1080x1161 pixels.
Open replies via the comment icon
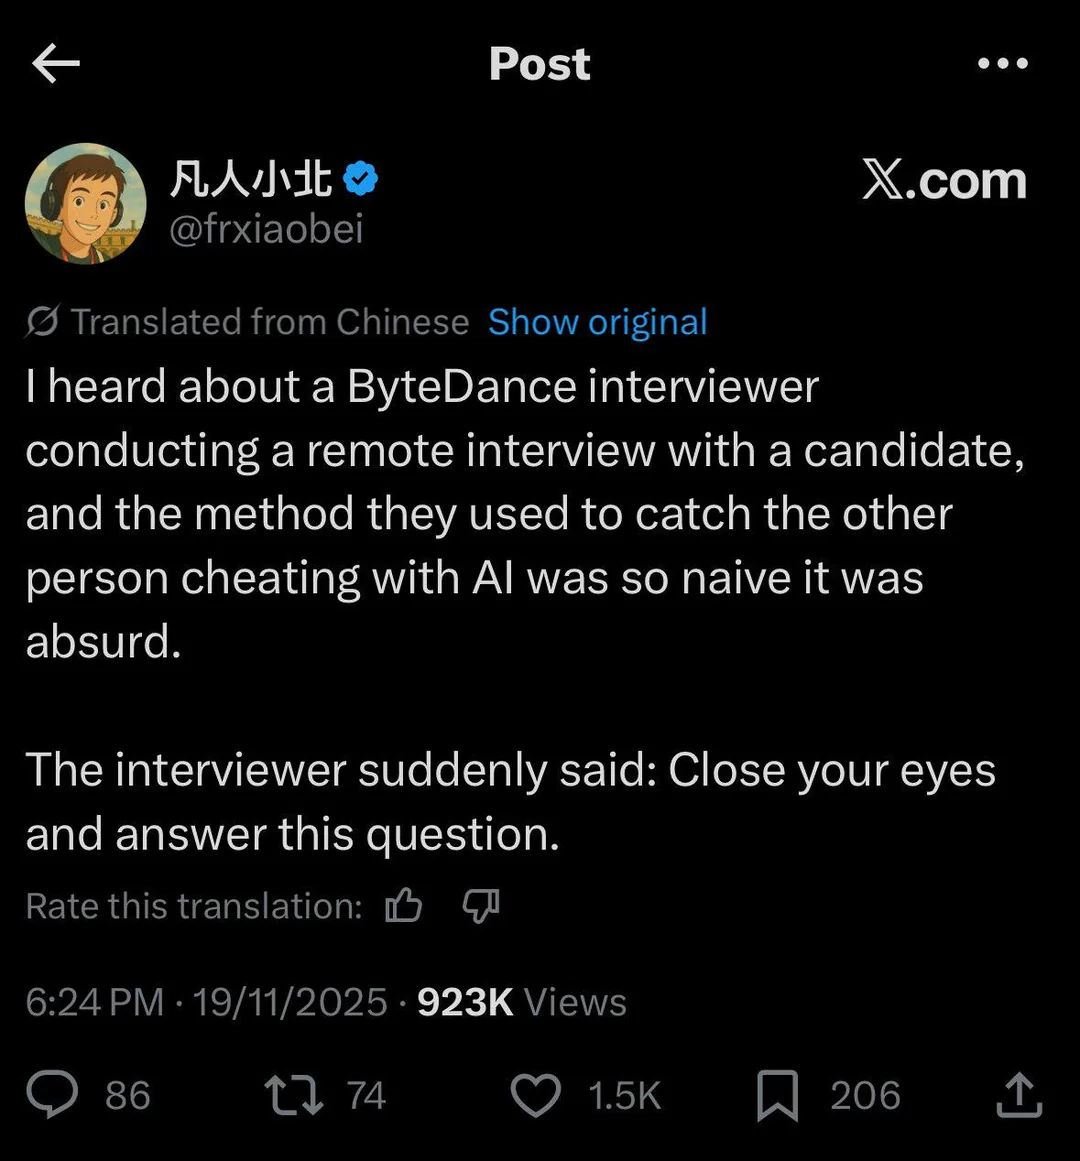[x=52, y=1095]
